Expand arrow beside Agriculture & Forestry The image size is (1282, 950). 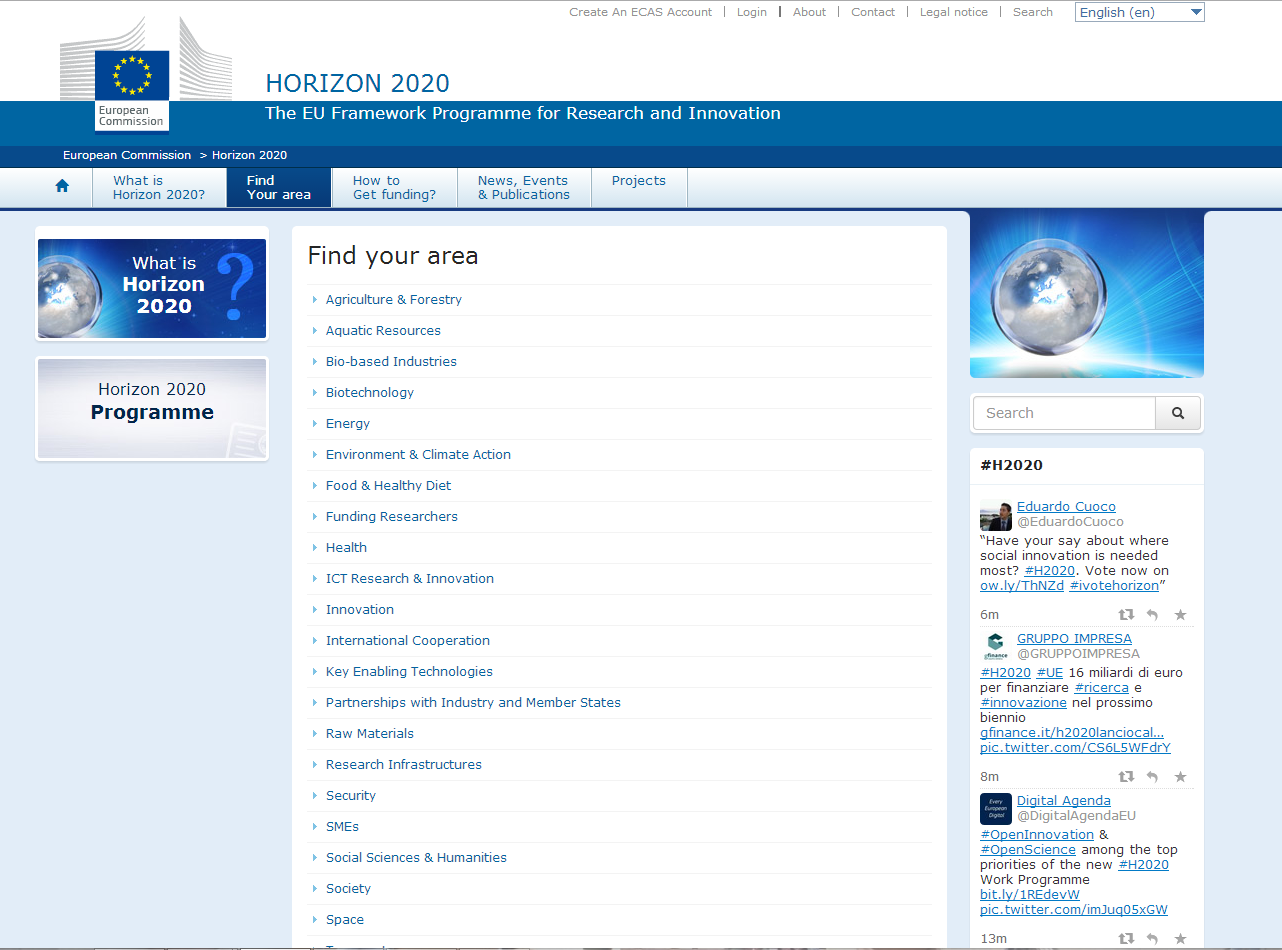tap(315, 300)
